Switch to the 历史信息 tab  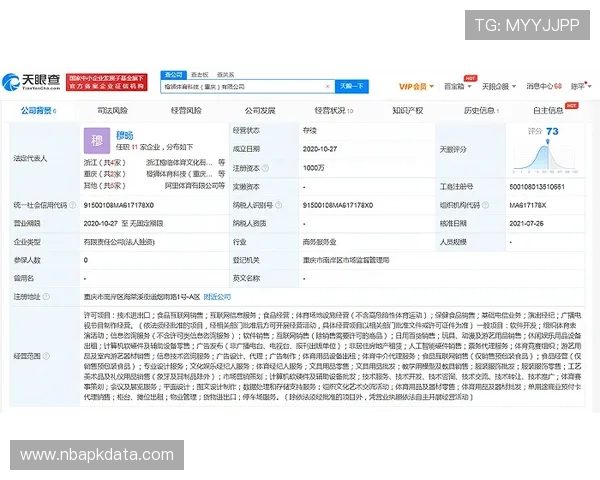[481, 111]
